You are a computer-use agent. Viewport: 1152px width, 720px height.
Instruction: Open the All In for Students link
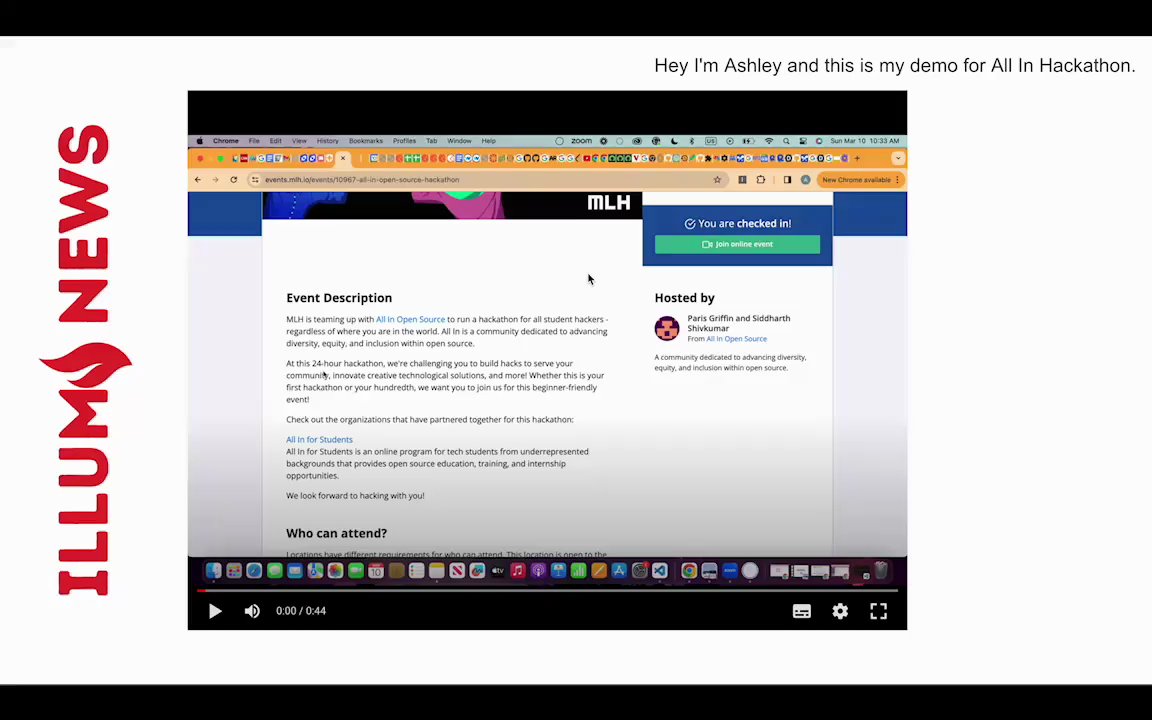coord(319,439)
